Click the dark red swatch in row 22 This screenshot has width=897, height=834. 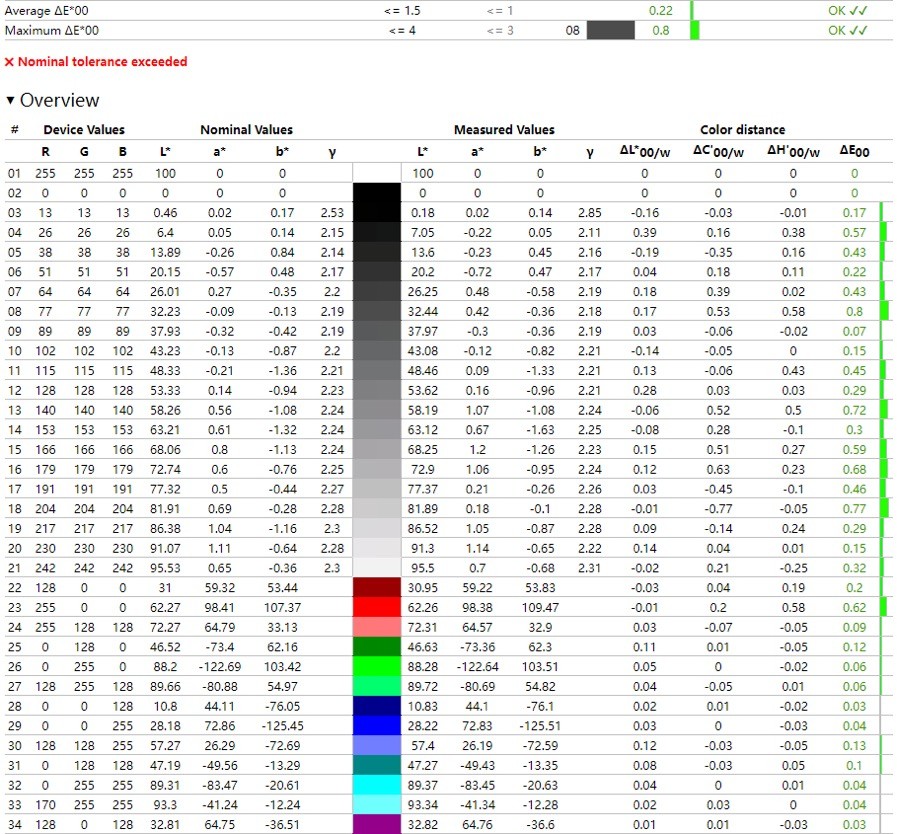[x=377, y=587]
